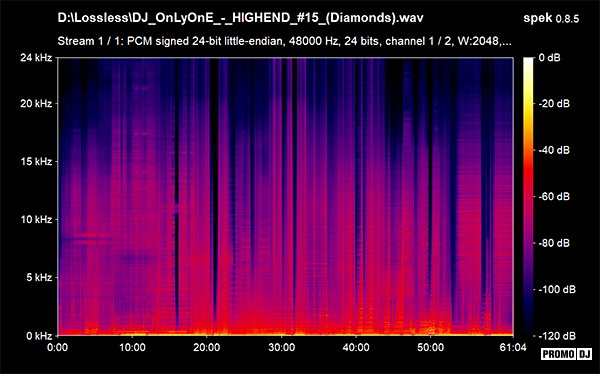Image resolution: width=600 pixels, height=374 pixels.
Task: Click the 30:00 time axis marker
Action: [281, 348]
